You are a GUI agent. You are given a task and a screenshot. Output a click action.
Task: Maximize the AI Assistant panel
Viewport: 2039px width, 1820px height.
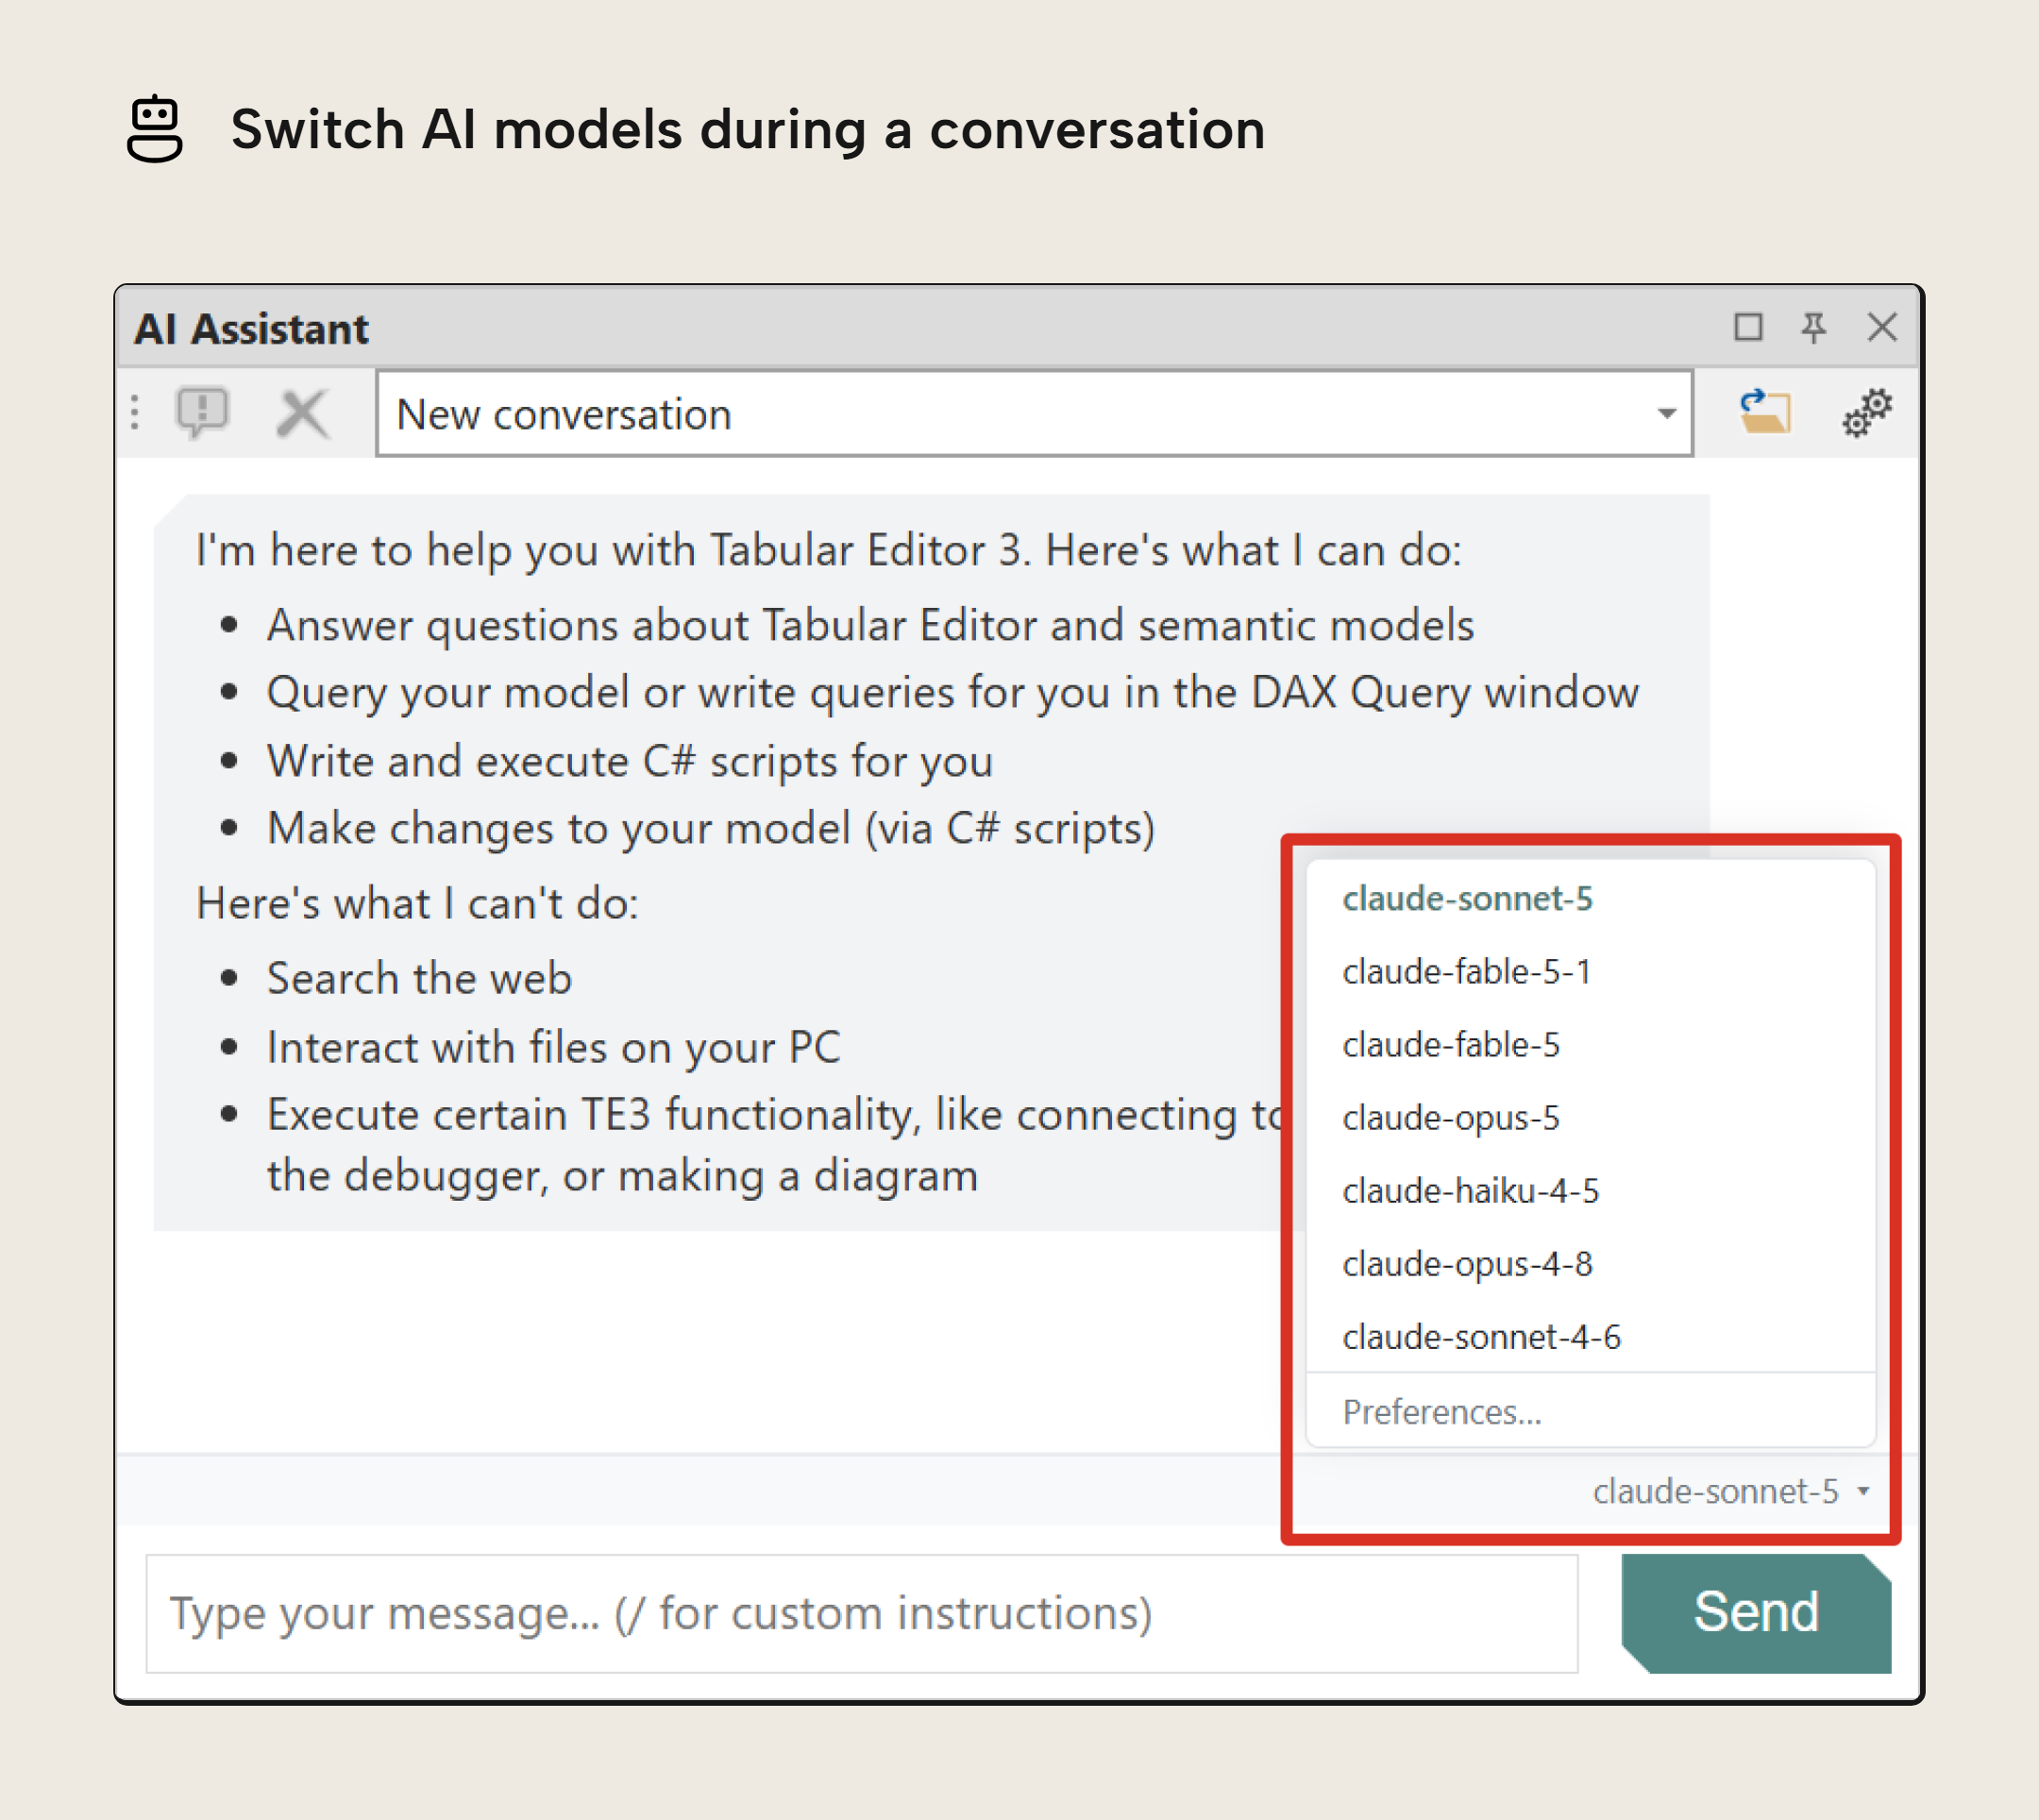(1748, 327)
